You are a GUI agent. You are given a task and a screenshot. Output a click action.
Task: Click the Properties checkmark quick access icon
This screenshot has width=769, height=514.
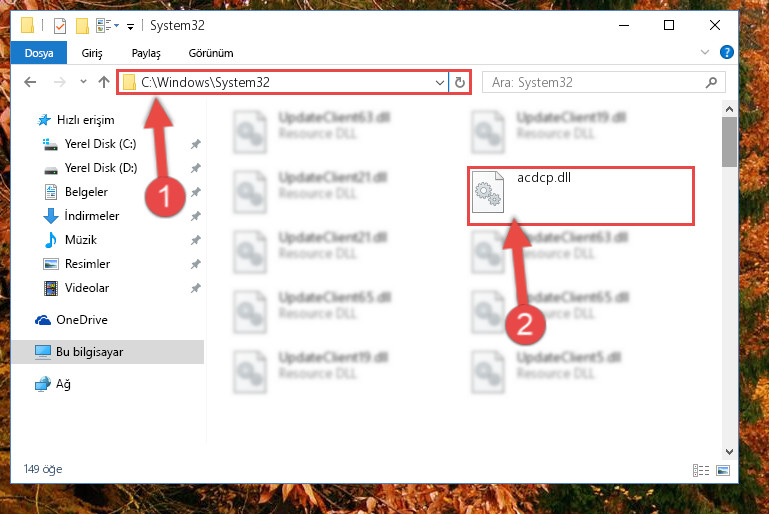coord(60,26)
